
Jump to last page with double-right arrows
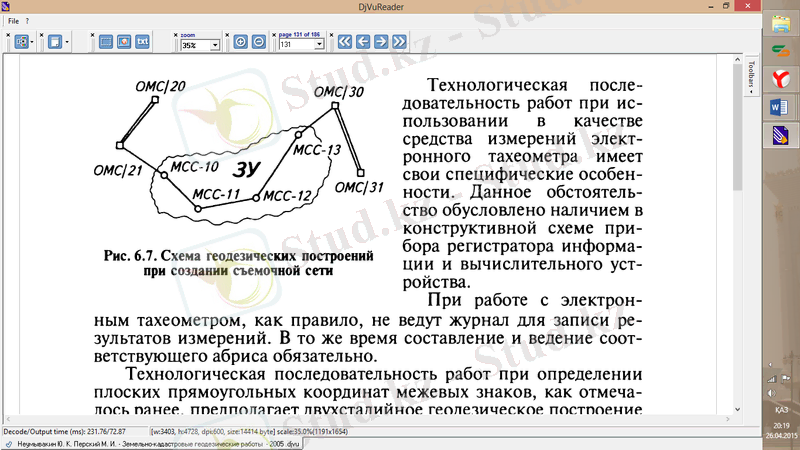point(399,42)
